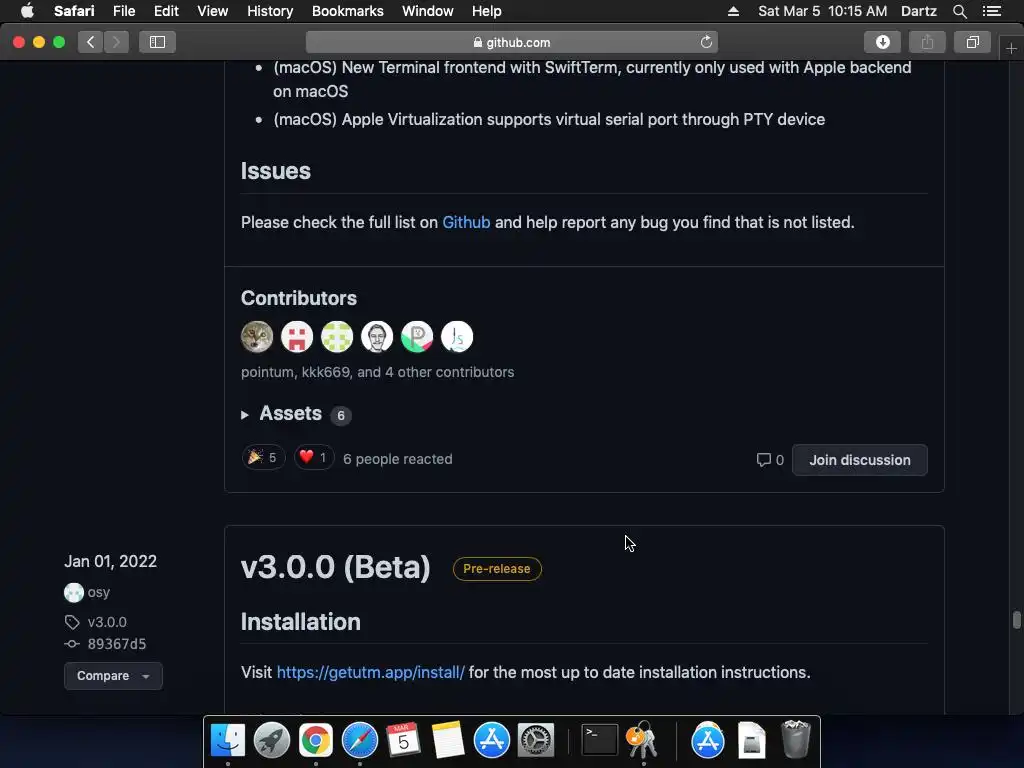The height and width of the screenshot is (768, 1024).
Task: Click the P logo contributor avatar
Action: click(417, 337)
